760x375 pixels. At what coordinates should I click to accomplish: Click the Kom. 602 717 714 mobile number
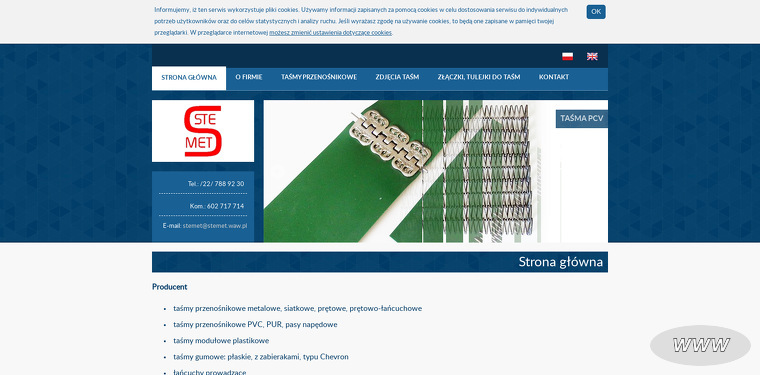(217, 206)
